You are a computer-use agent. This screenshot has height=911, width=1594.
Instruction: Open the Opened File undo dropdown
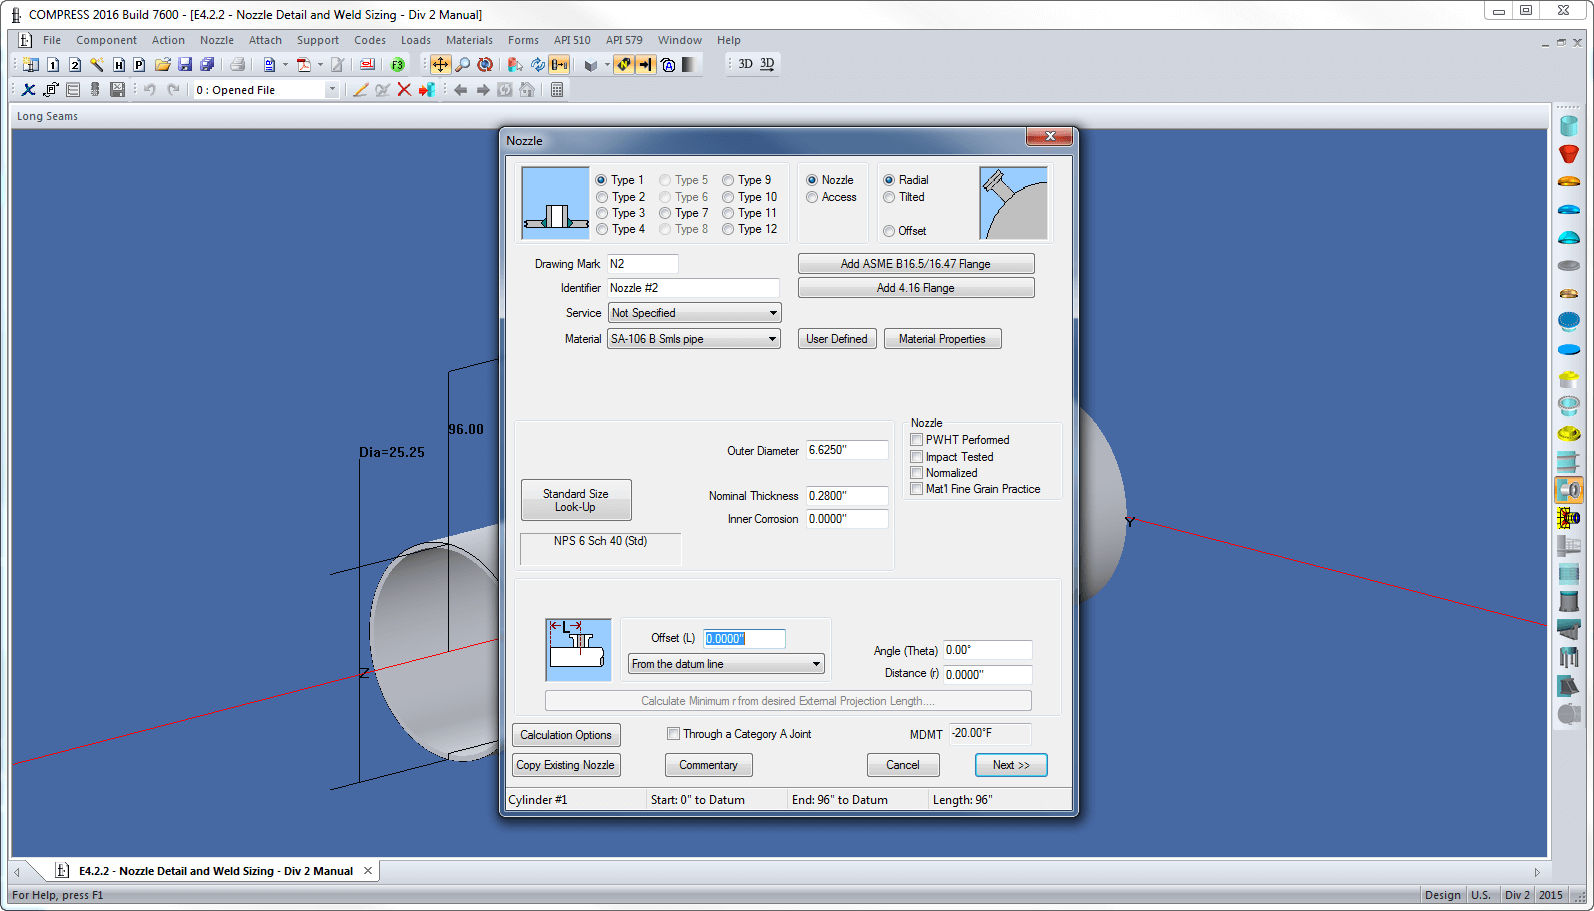(332, 90)
